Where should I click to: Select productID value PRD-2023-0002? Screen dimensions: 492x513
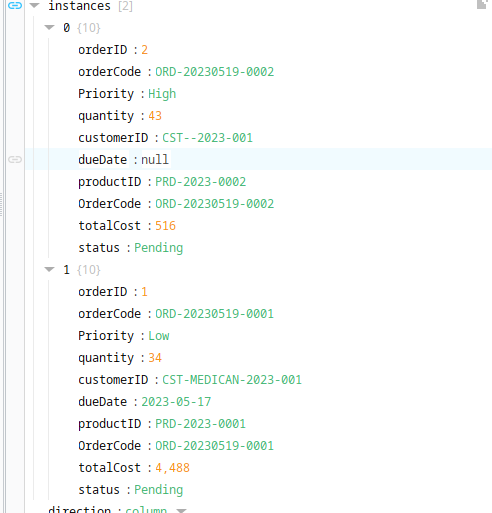click(201, 182)
